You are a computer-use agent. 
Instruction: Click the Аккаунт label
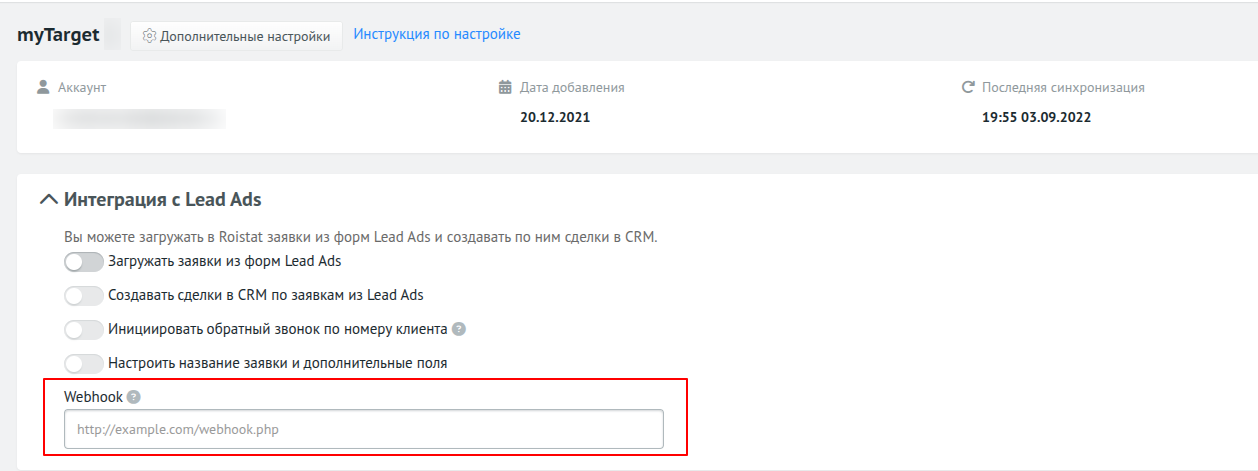(82, 87)
